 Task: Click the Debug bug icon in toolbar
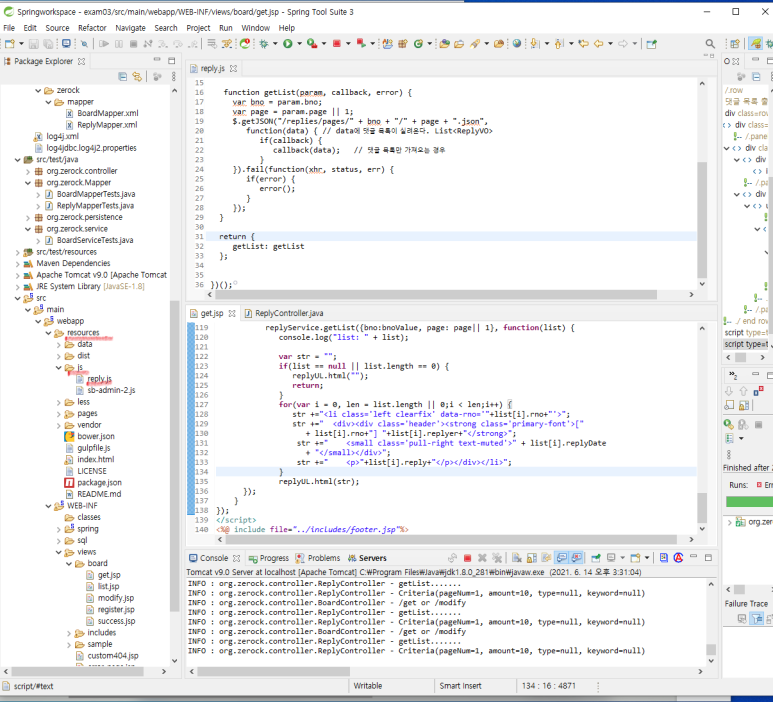click(264, 44)
